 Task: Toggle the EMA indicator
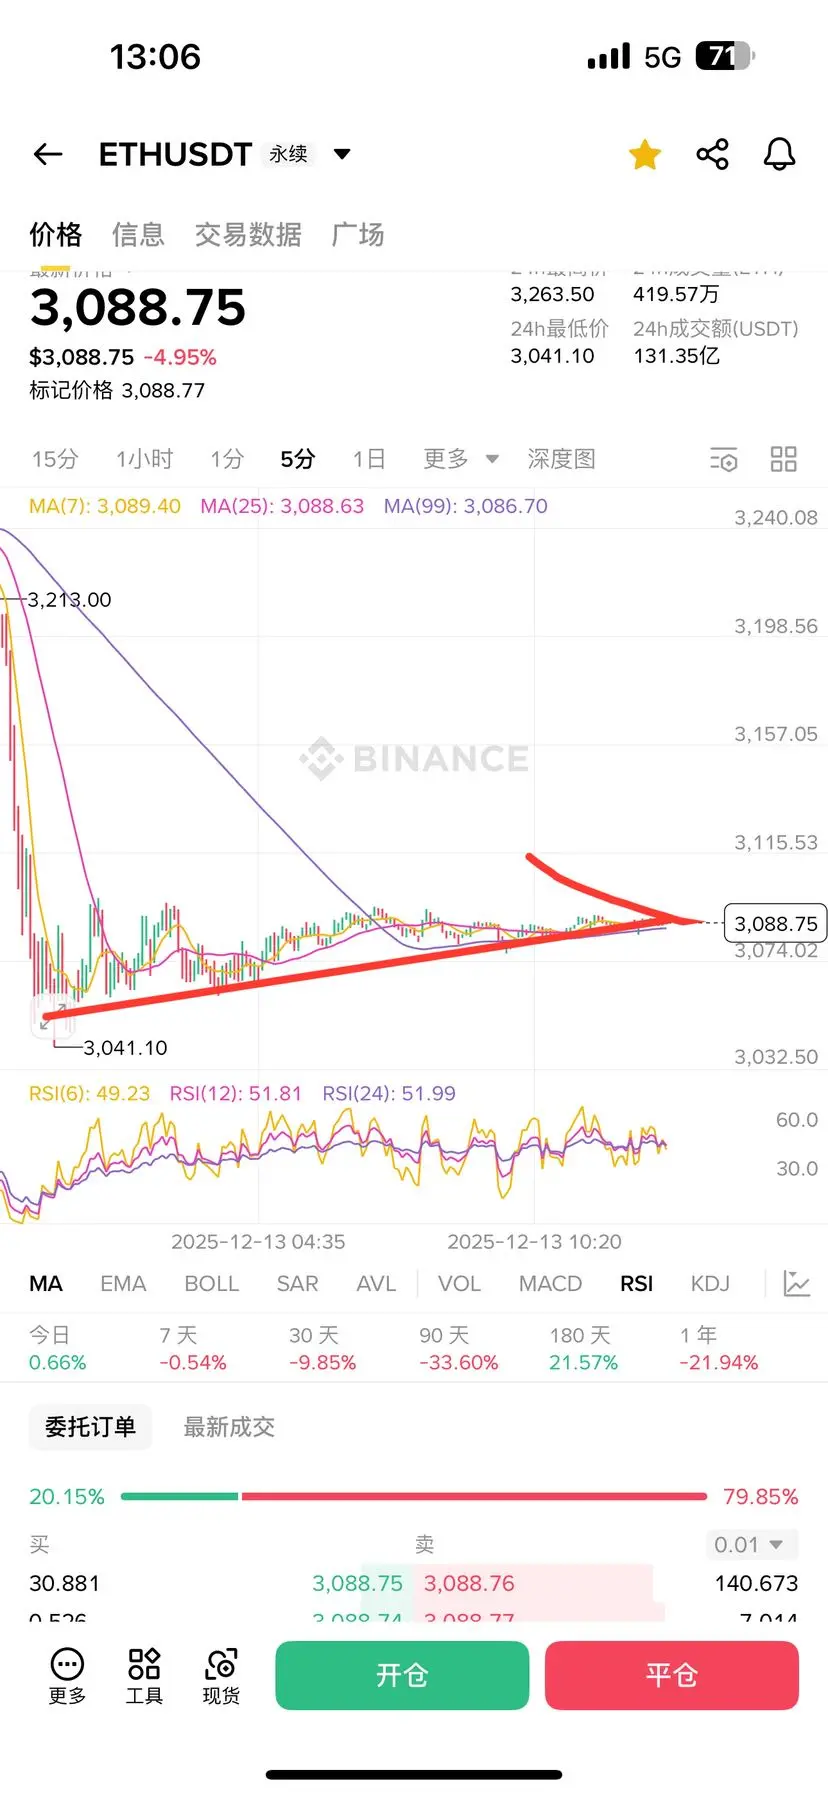pyautogui.click(x=123, y=1283)
